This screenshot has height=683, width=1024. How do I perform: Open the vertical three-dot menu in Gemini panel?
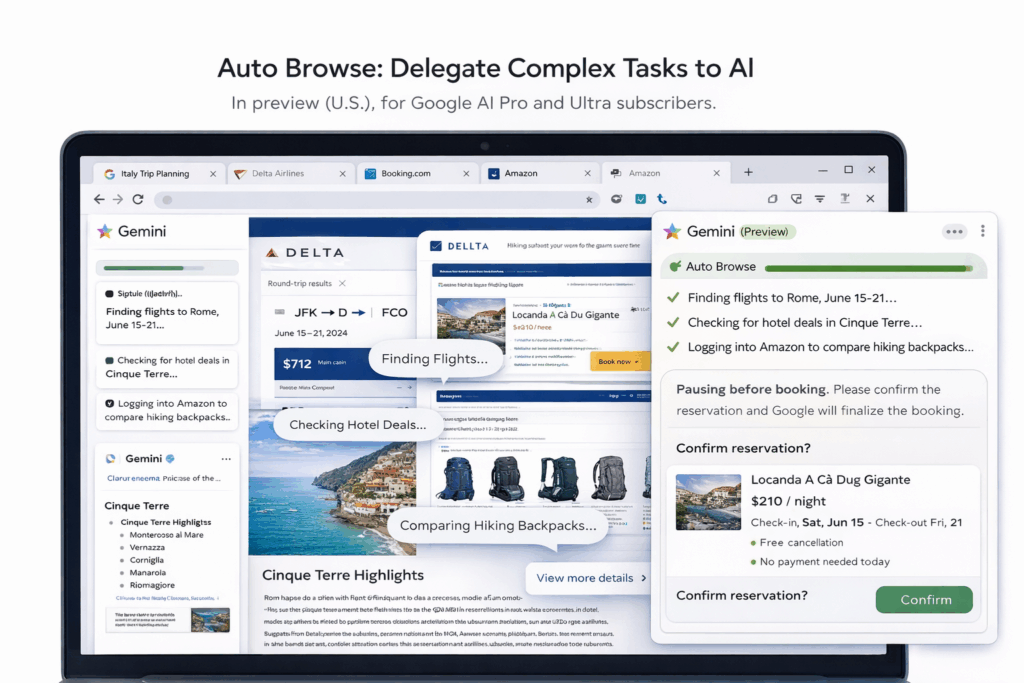pyautogui.click(x=982, y=231)
